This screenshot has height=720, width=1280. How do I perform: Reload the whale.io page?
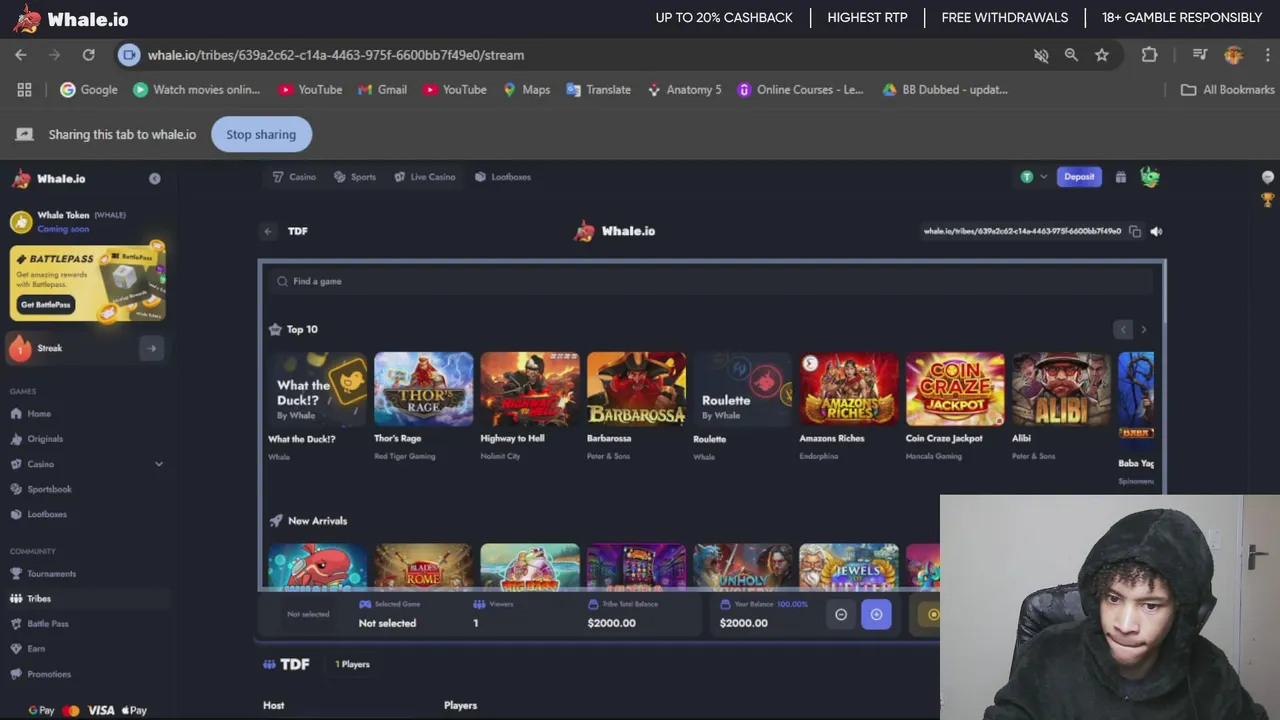(89, 55)
